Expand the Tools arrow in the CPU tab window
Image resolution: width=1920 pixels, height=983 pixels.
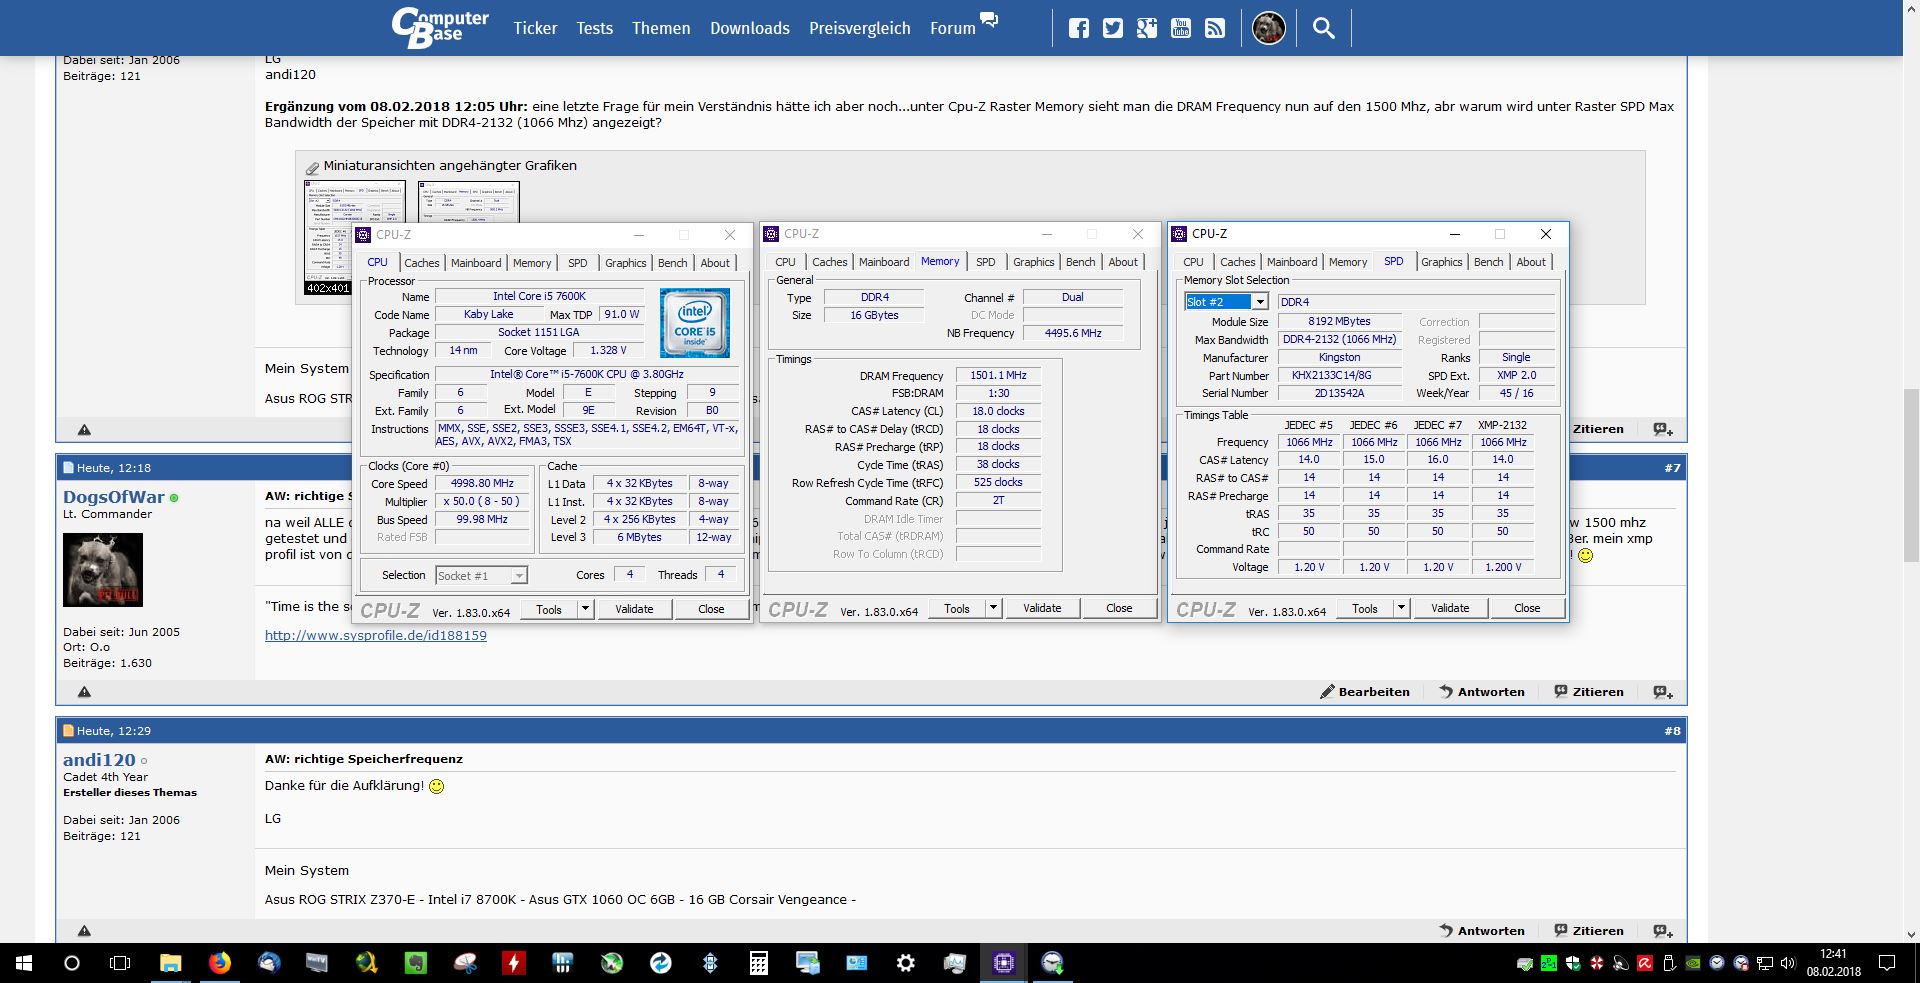(585, 609)
